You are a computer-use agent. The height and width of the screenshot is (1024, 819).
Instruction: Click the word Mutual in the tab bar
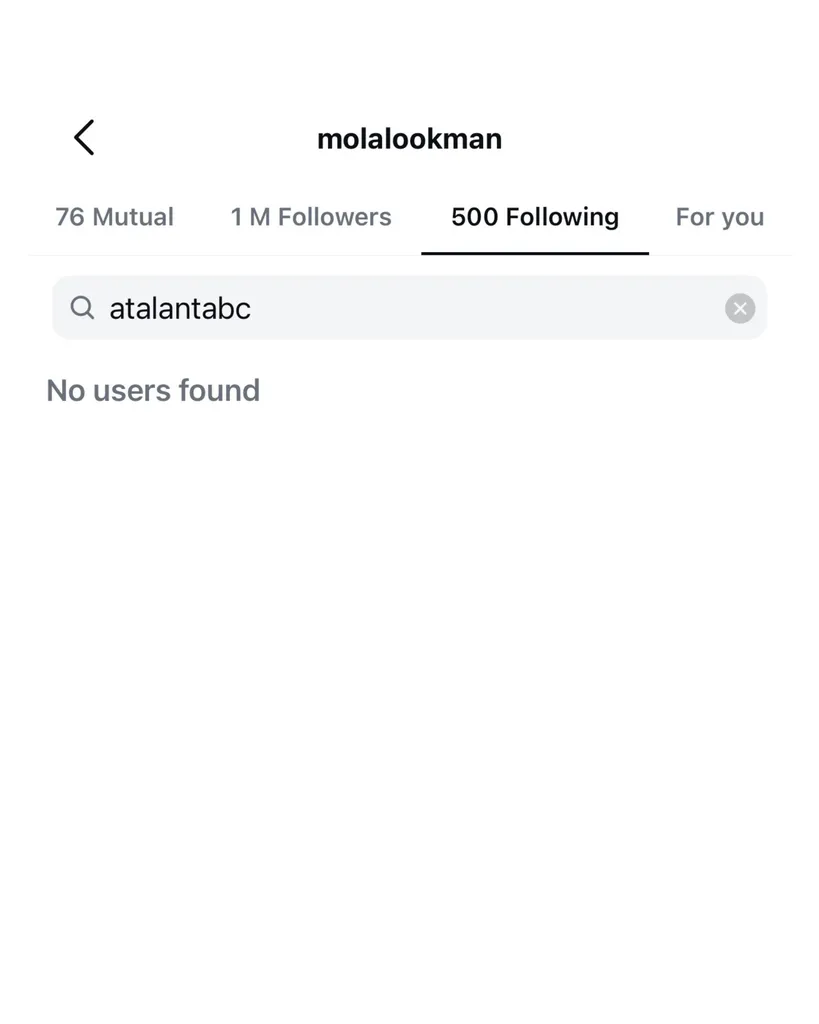coord(133,217)
